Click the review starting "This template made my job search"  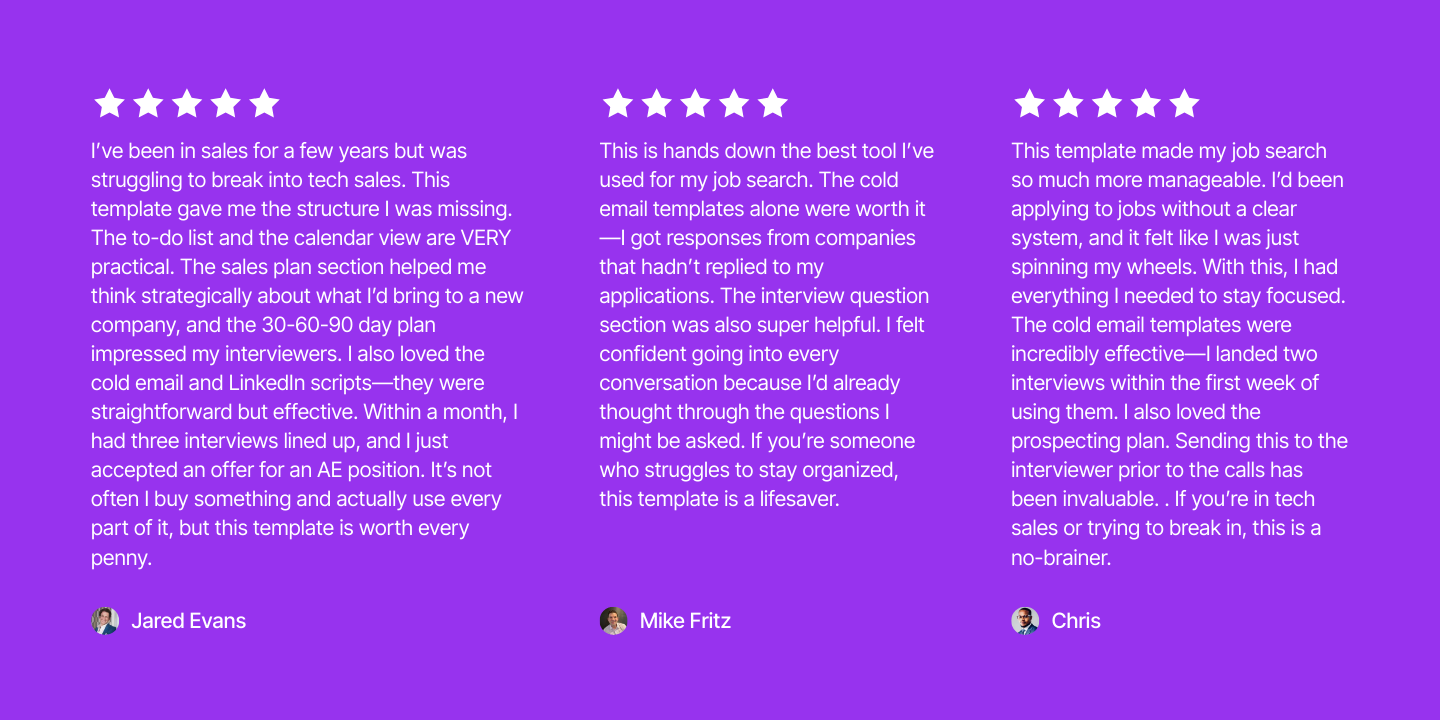point(1179,354)
